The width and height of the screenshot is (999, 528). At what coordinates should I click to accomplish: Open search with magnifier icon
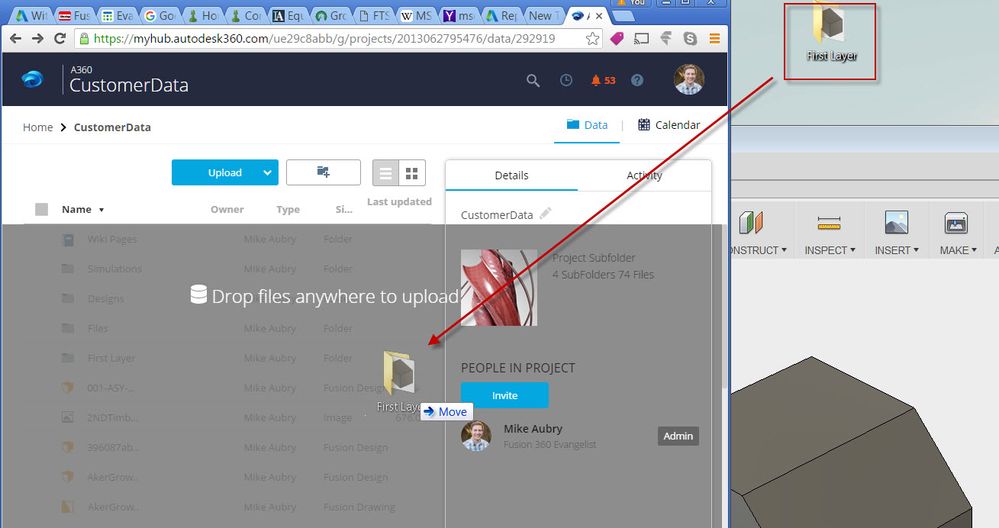[533, 80]
